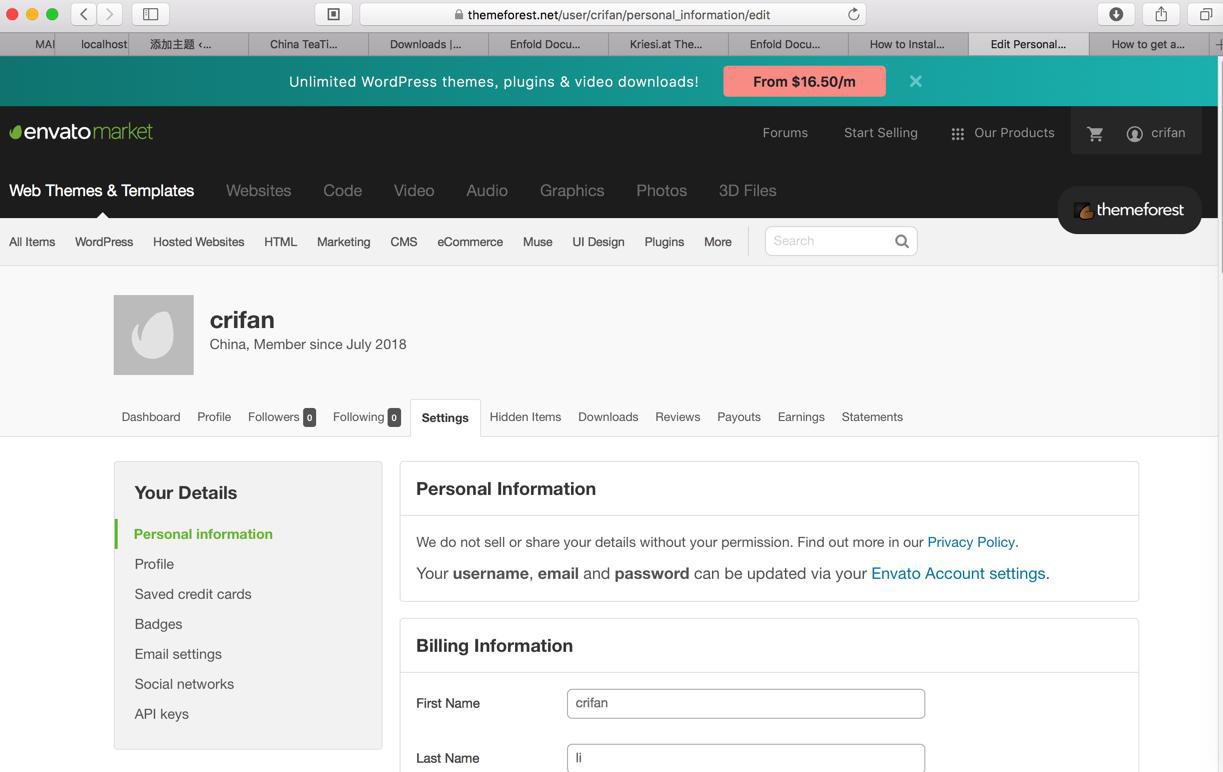
Task: Expand More submenu
Action: tap(718, 242)
